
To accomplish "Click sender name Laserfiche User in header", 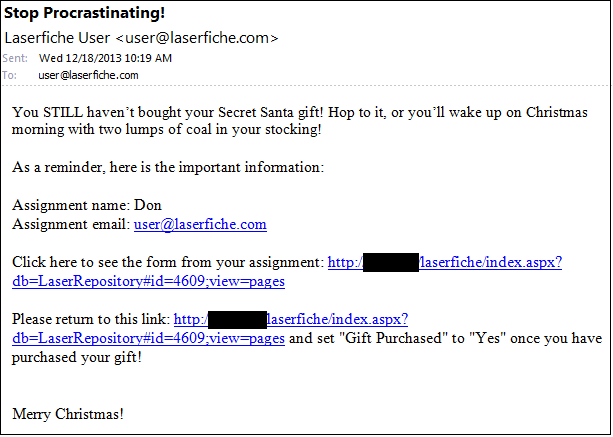I will pos(57,38).
